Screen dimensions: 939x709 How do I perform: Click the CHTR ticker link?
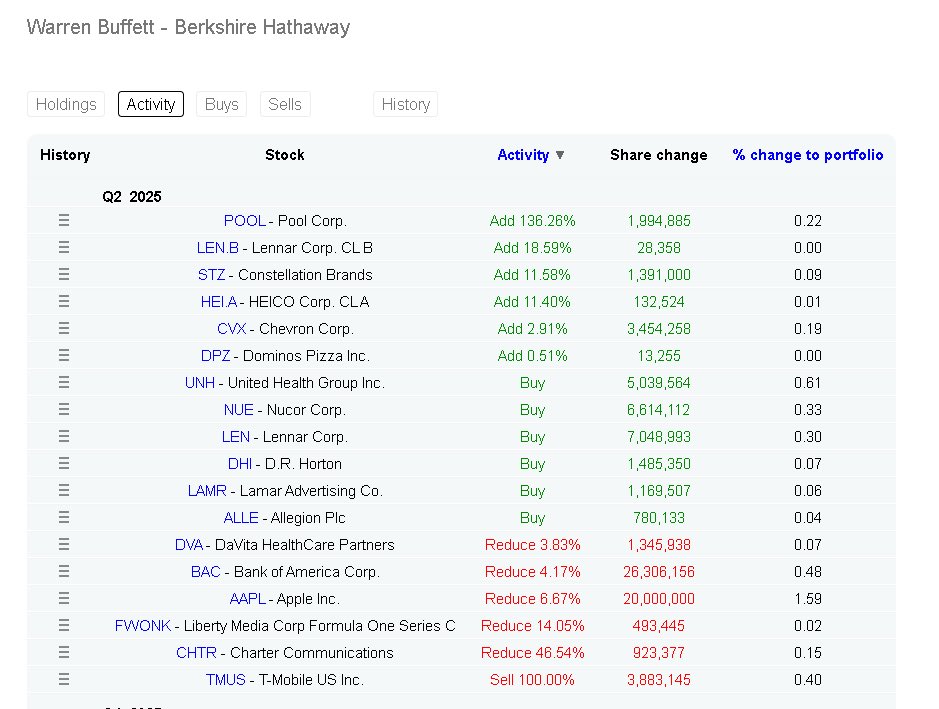coord(196,653)
